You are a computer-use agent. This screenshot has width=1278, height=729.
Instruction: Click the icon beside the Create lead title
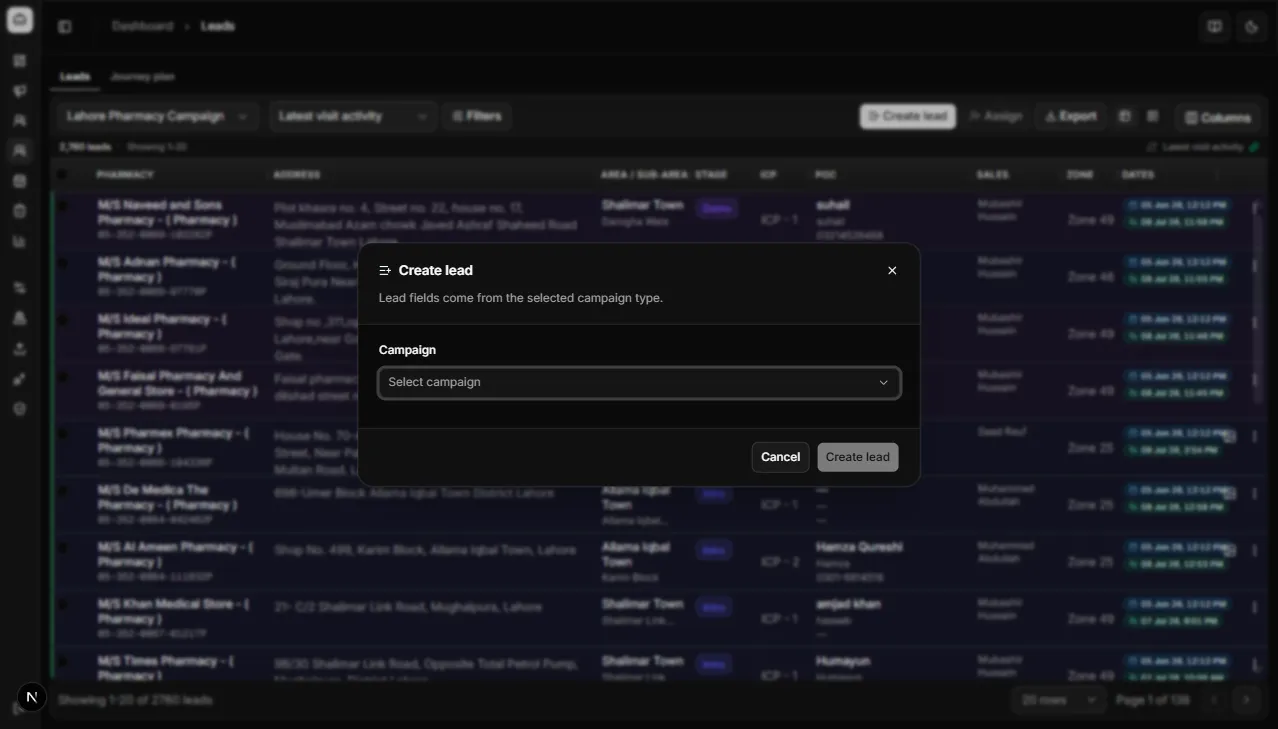[x=385, y=271]
